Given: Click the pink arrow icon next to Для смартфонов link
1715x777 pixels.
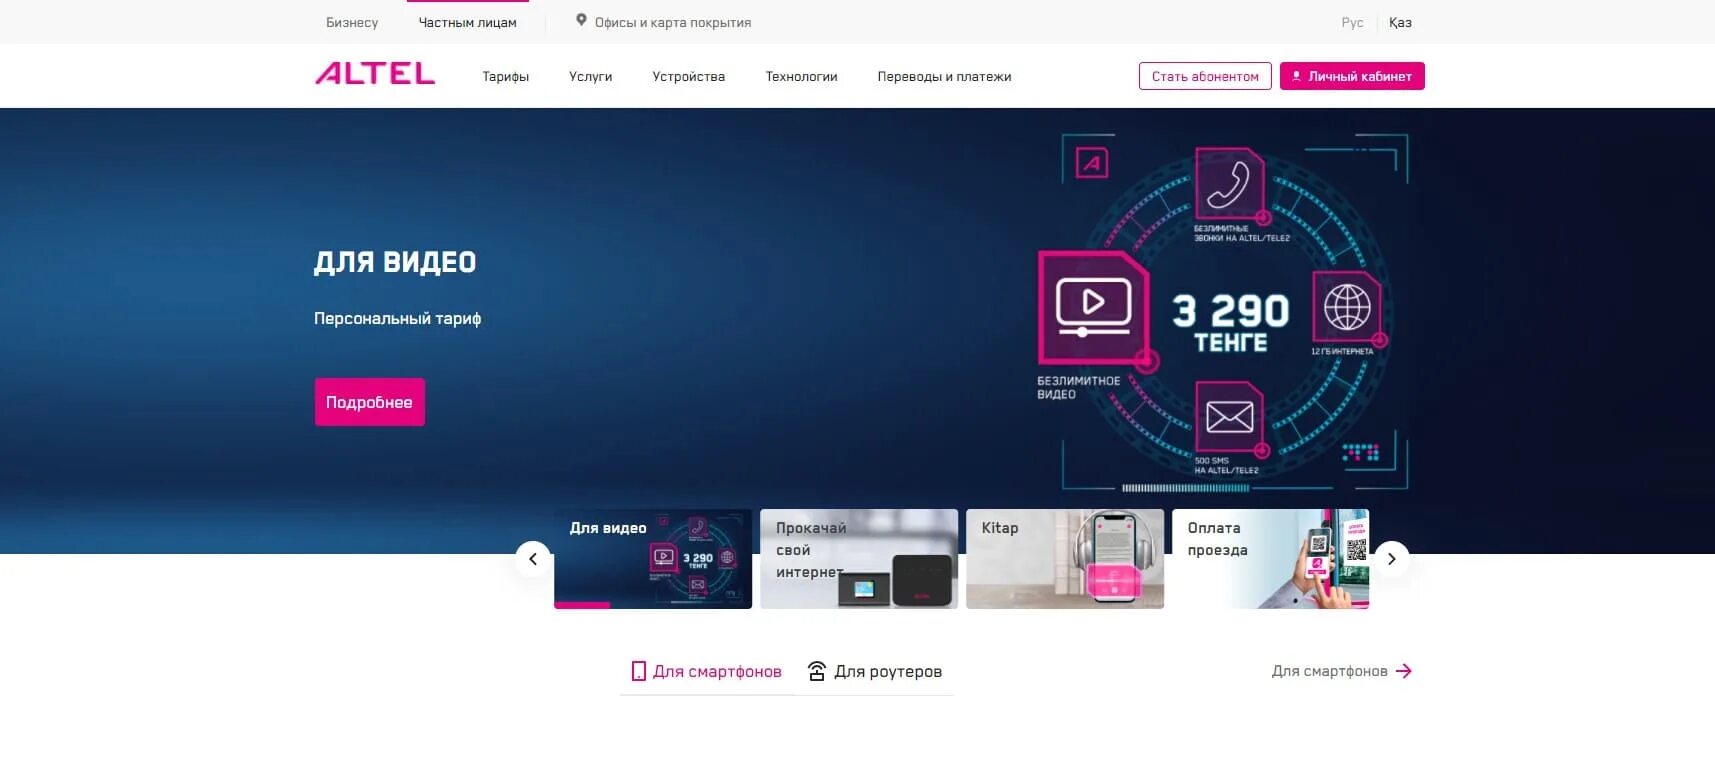Looking at the screenshot, I should (x=1404, y=671).
